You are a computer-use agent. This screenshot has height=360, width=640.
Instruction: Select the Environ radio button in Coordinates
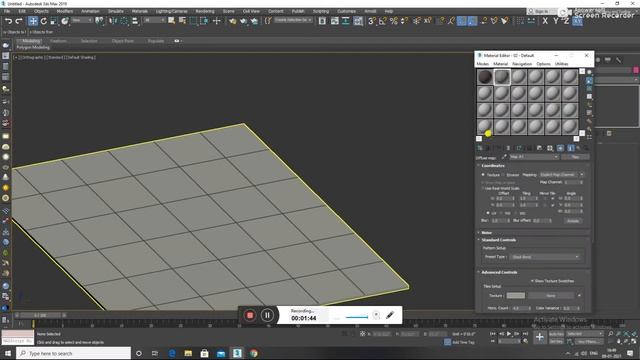click(x=503, y=175)
